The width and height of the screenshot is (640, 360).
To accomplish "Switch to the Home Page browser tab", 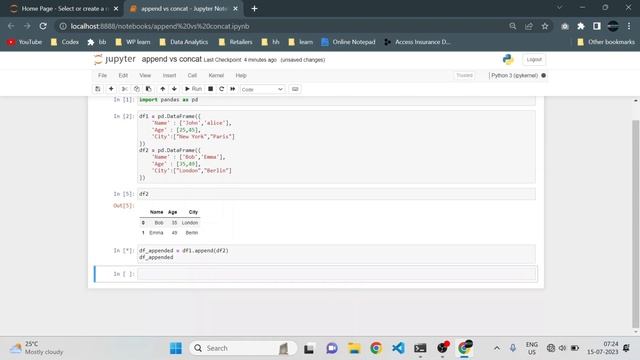I will tap(64, 9).
